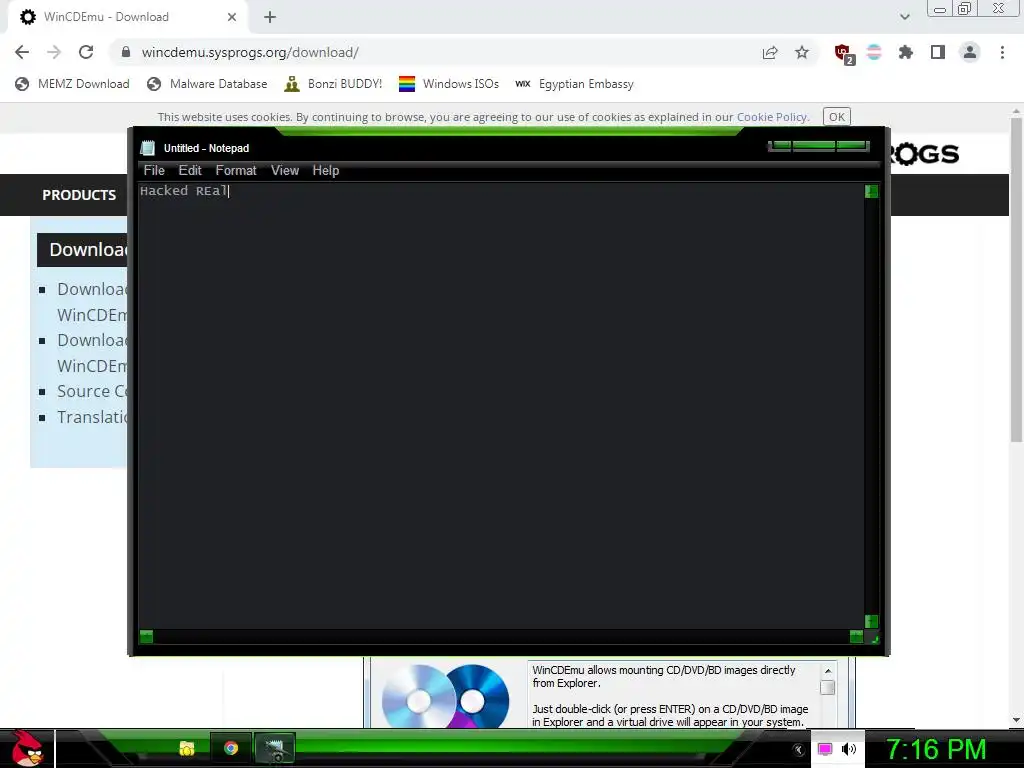This screenshot has width=1024, height=768.
Task: Click Notepad vertical scrollbar down arrow
Action: [871, 621]
